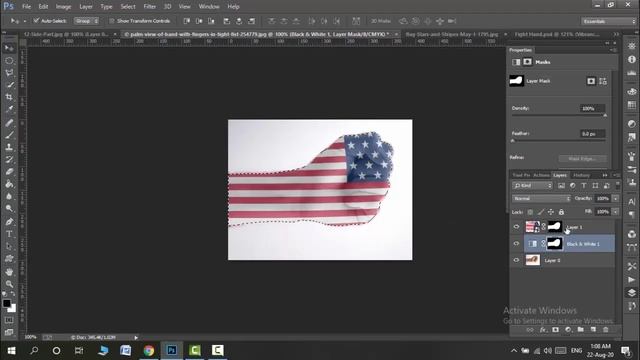Switch foreground and background colors

point(13,294)
